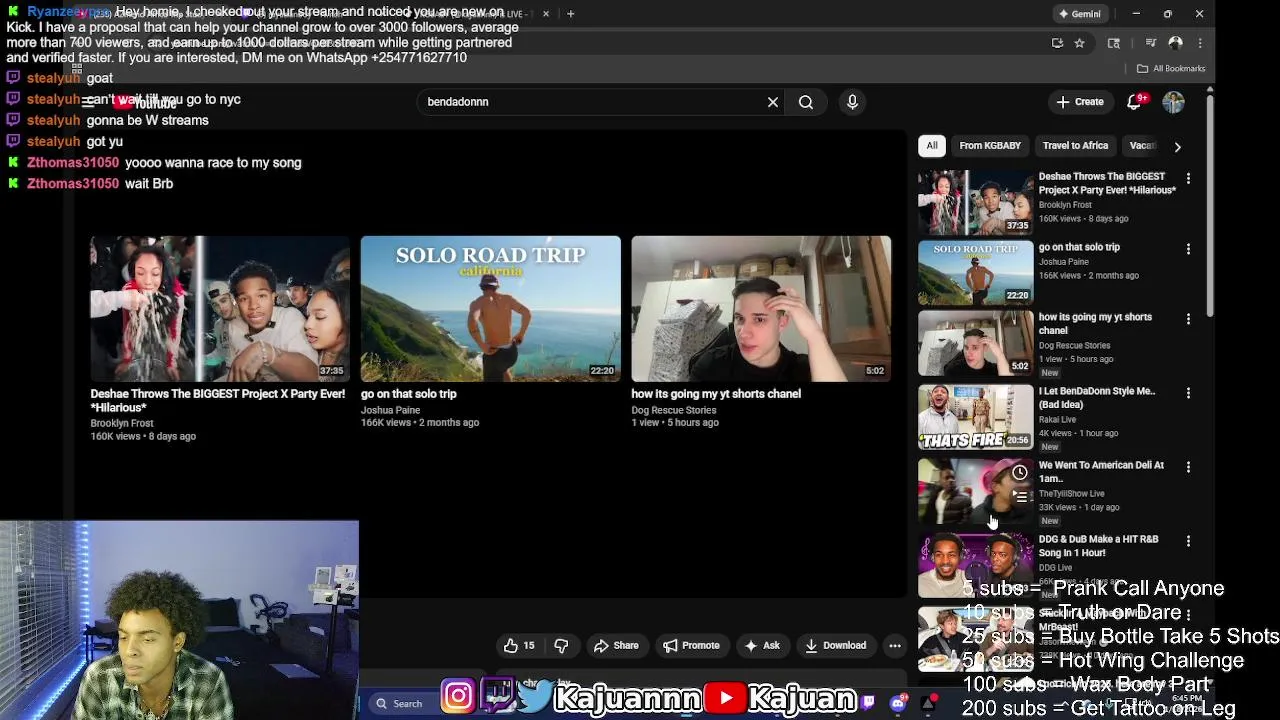Open the Solo Road Trip end-screen thumbnail
The height and width of the screenshot is (720, 1280).
tap(491, 309)
